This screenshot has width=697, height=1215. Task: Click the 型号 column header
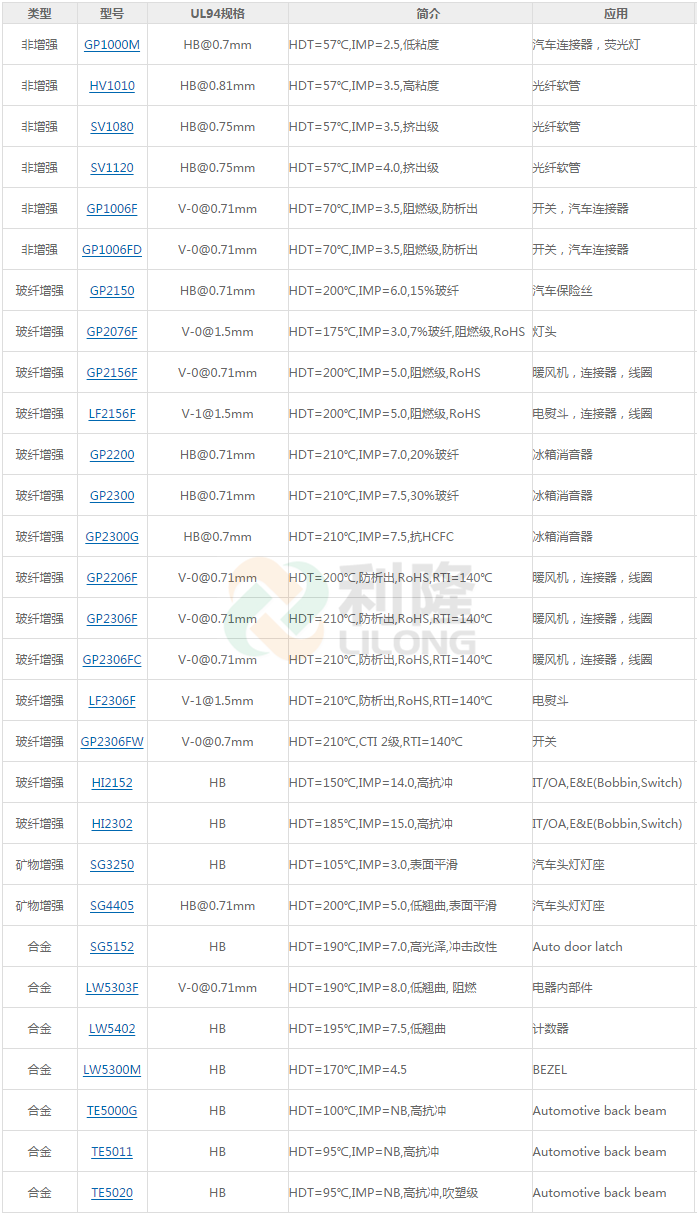click(112, 14)
